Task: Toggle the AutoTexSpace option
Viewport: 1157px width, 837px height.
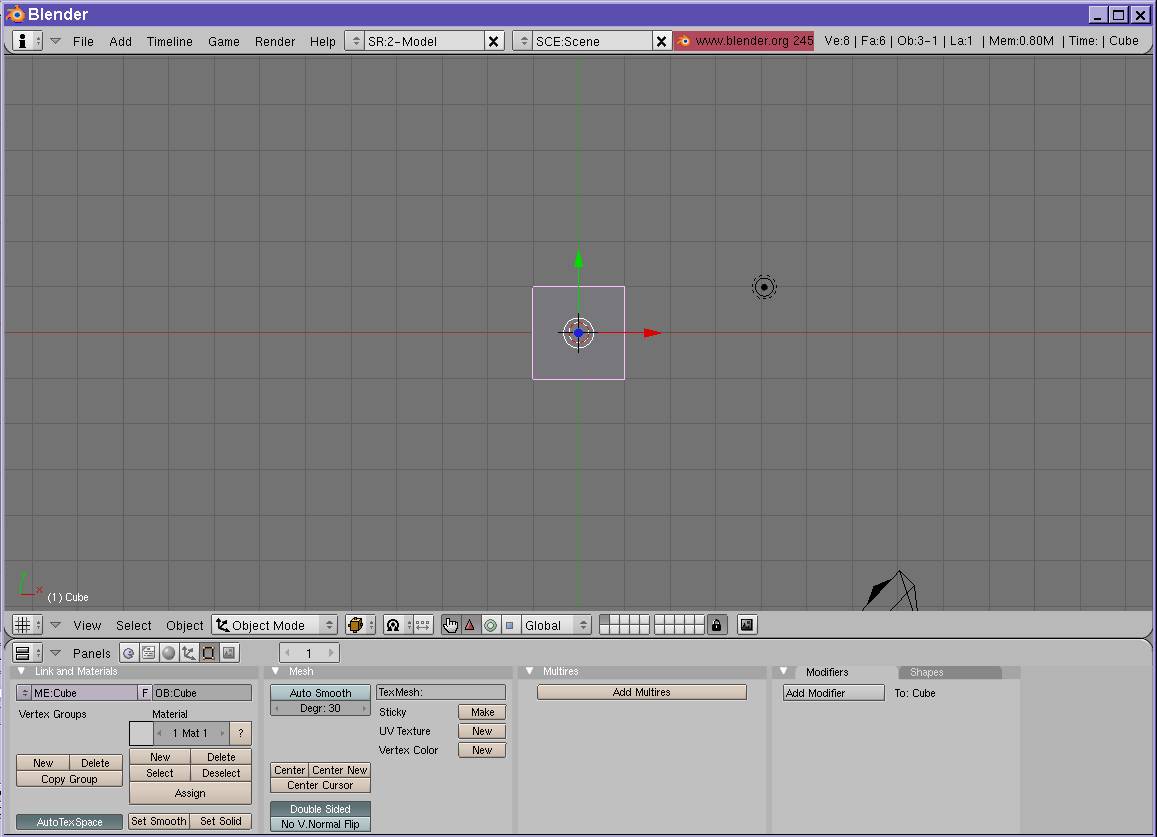Action: (x=69, y=822)
